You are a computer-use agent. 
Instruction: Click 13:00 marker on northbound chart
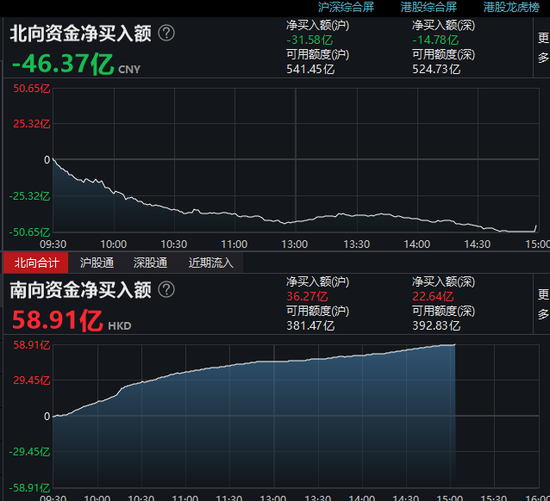pos(295,244)
